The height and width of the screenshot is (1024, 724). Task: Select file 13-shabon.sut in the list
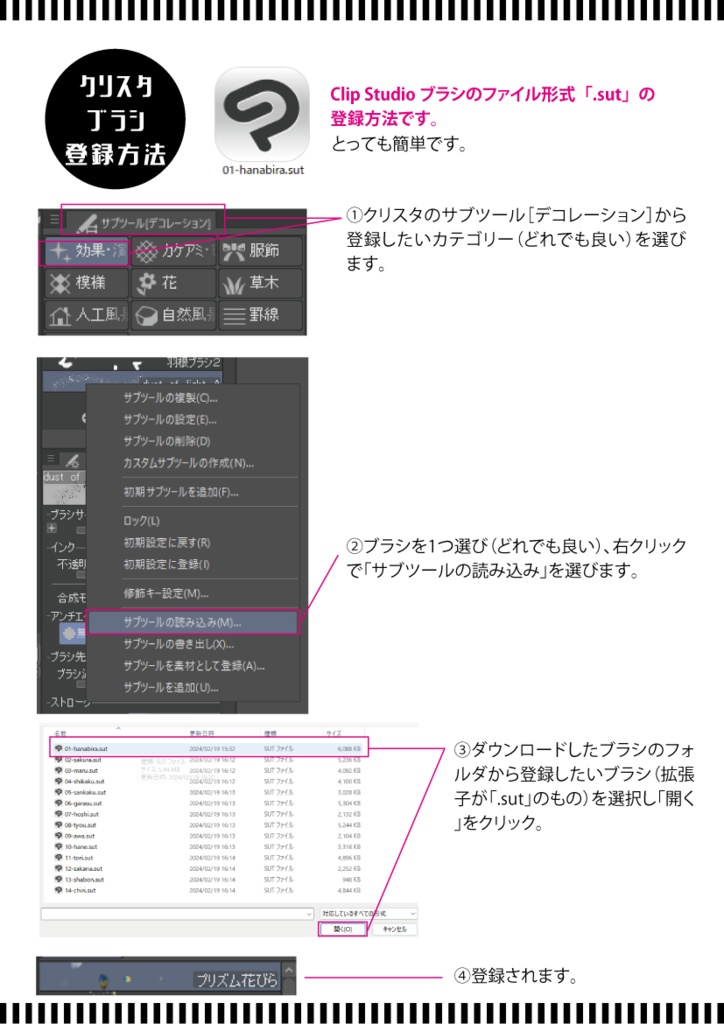210,880
